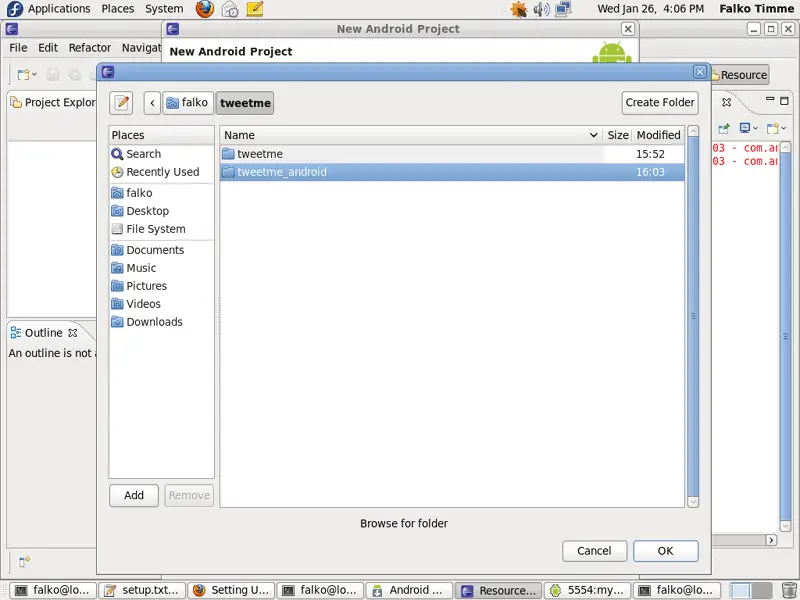Click the Eclipse New wizard toolbar icon
Viewport: 800px width, 600px height.
pyautogui.click(x=23, y=75)
